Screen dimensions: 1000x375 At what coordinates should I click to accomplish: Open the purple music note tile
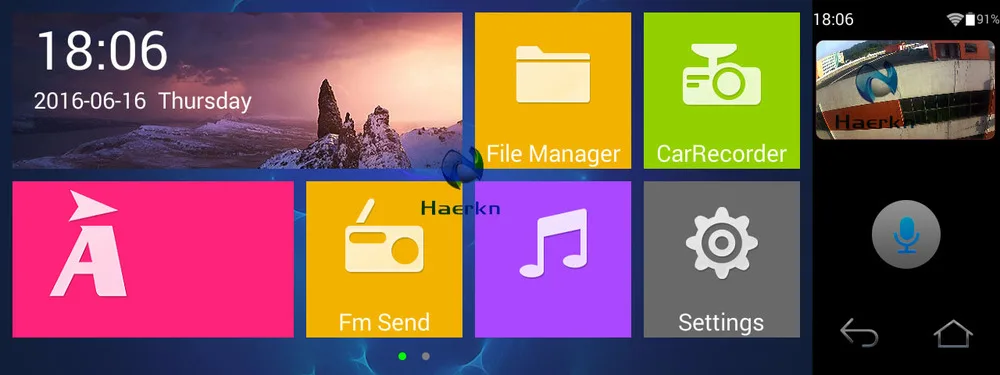point(553,259)
